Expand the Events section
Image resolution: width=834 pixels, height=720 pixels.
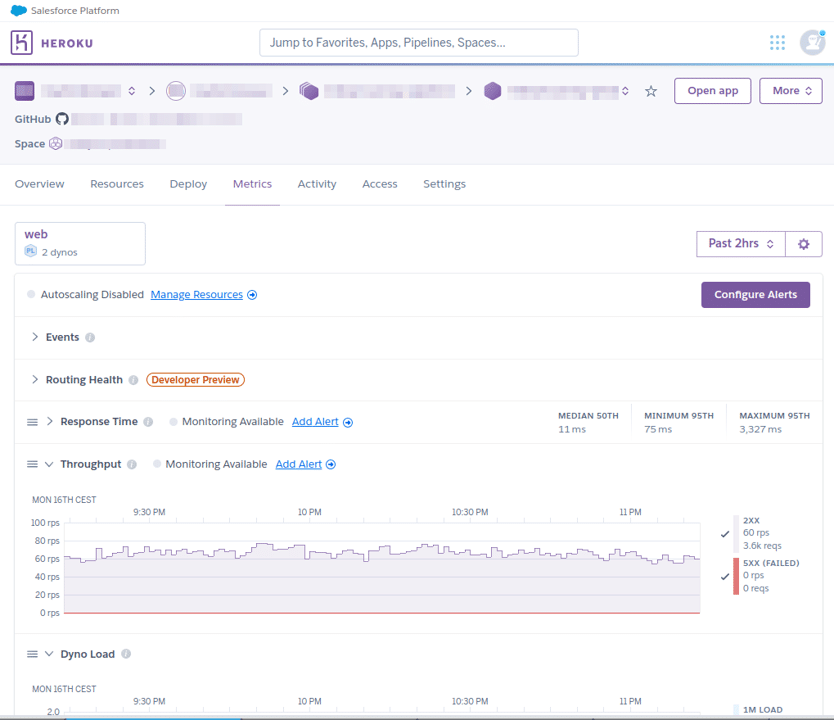click(x=35, y=337)
